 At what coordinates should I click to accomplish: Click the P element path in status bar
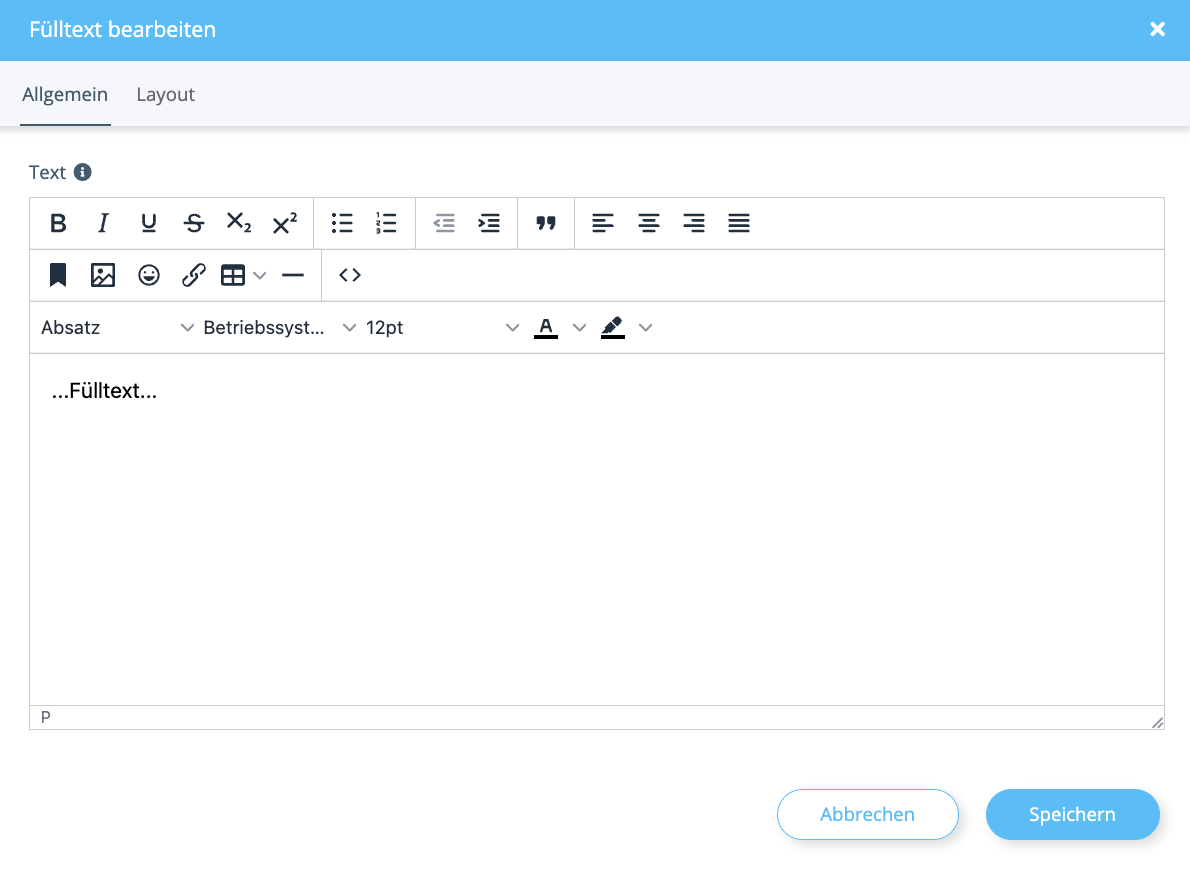[x=46, y=717]
